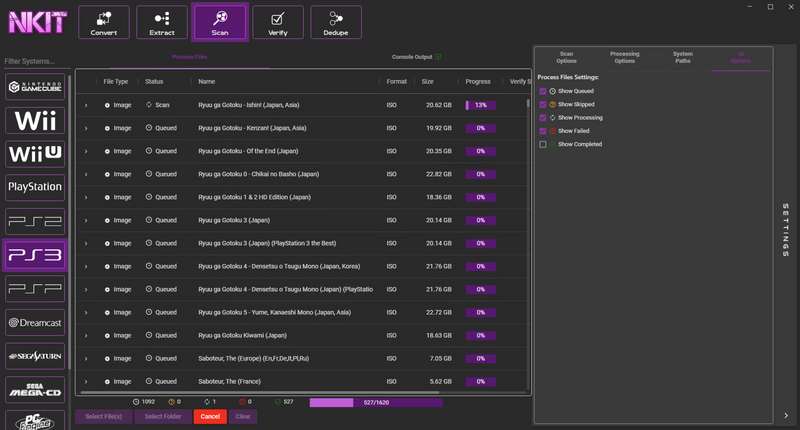Click the overall 527/1620 progress bar
800x430 pixels.
tap(376, 402)
